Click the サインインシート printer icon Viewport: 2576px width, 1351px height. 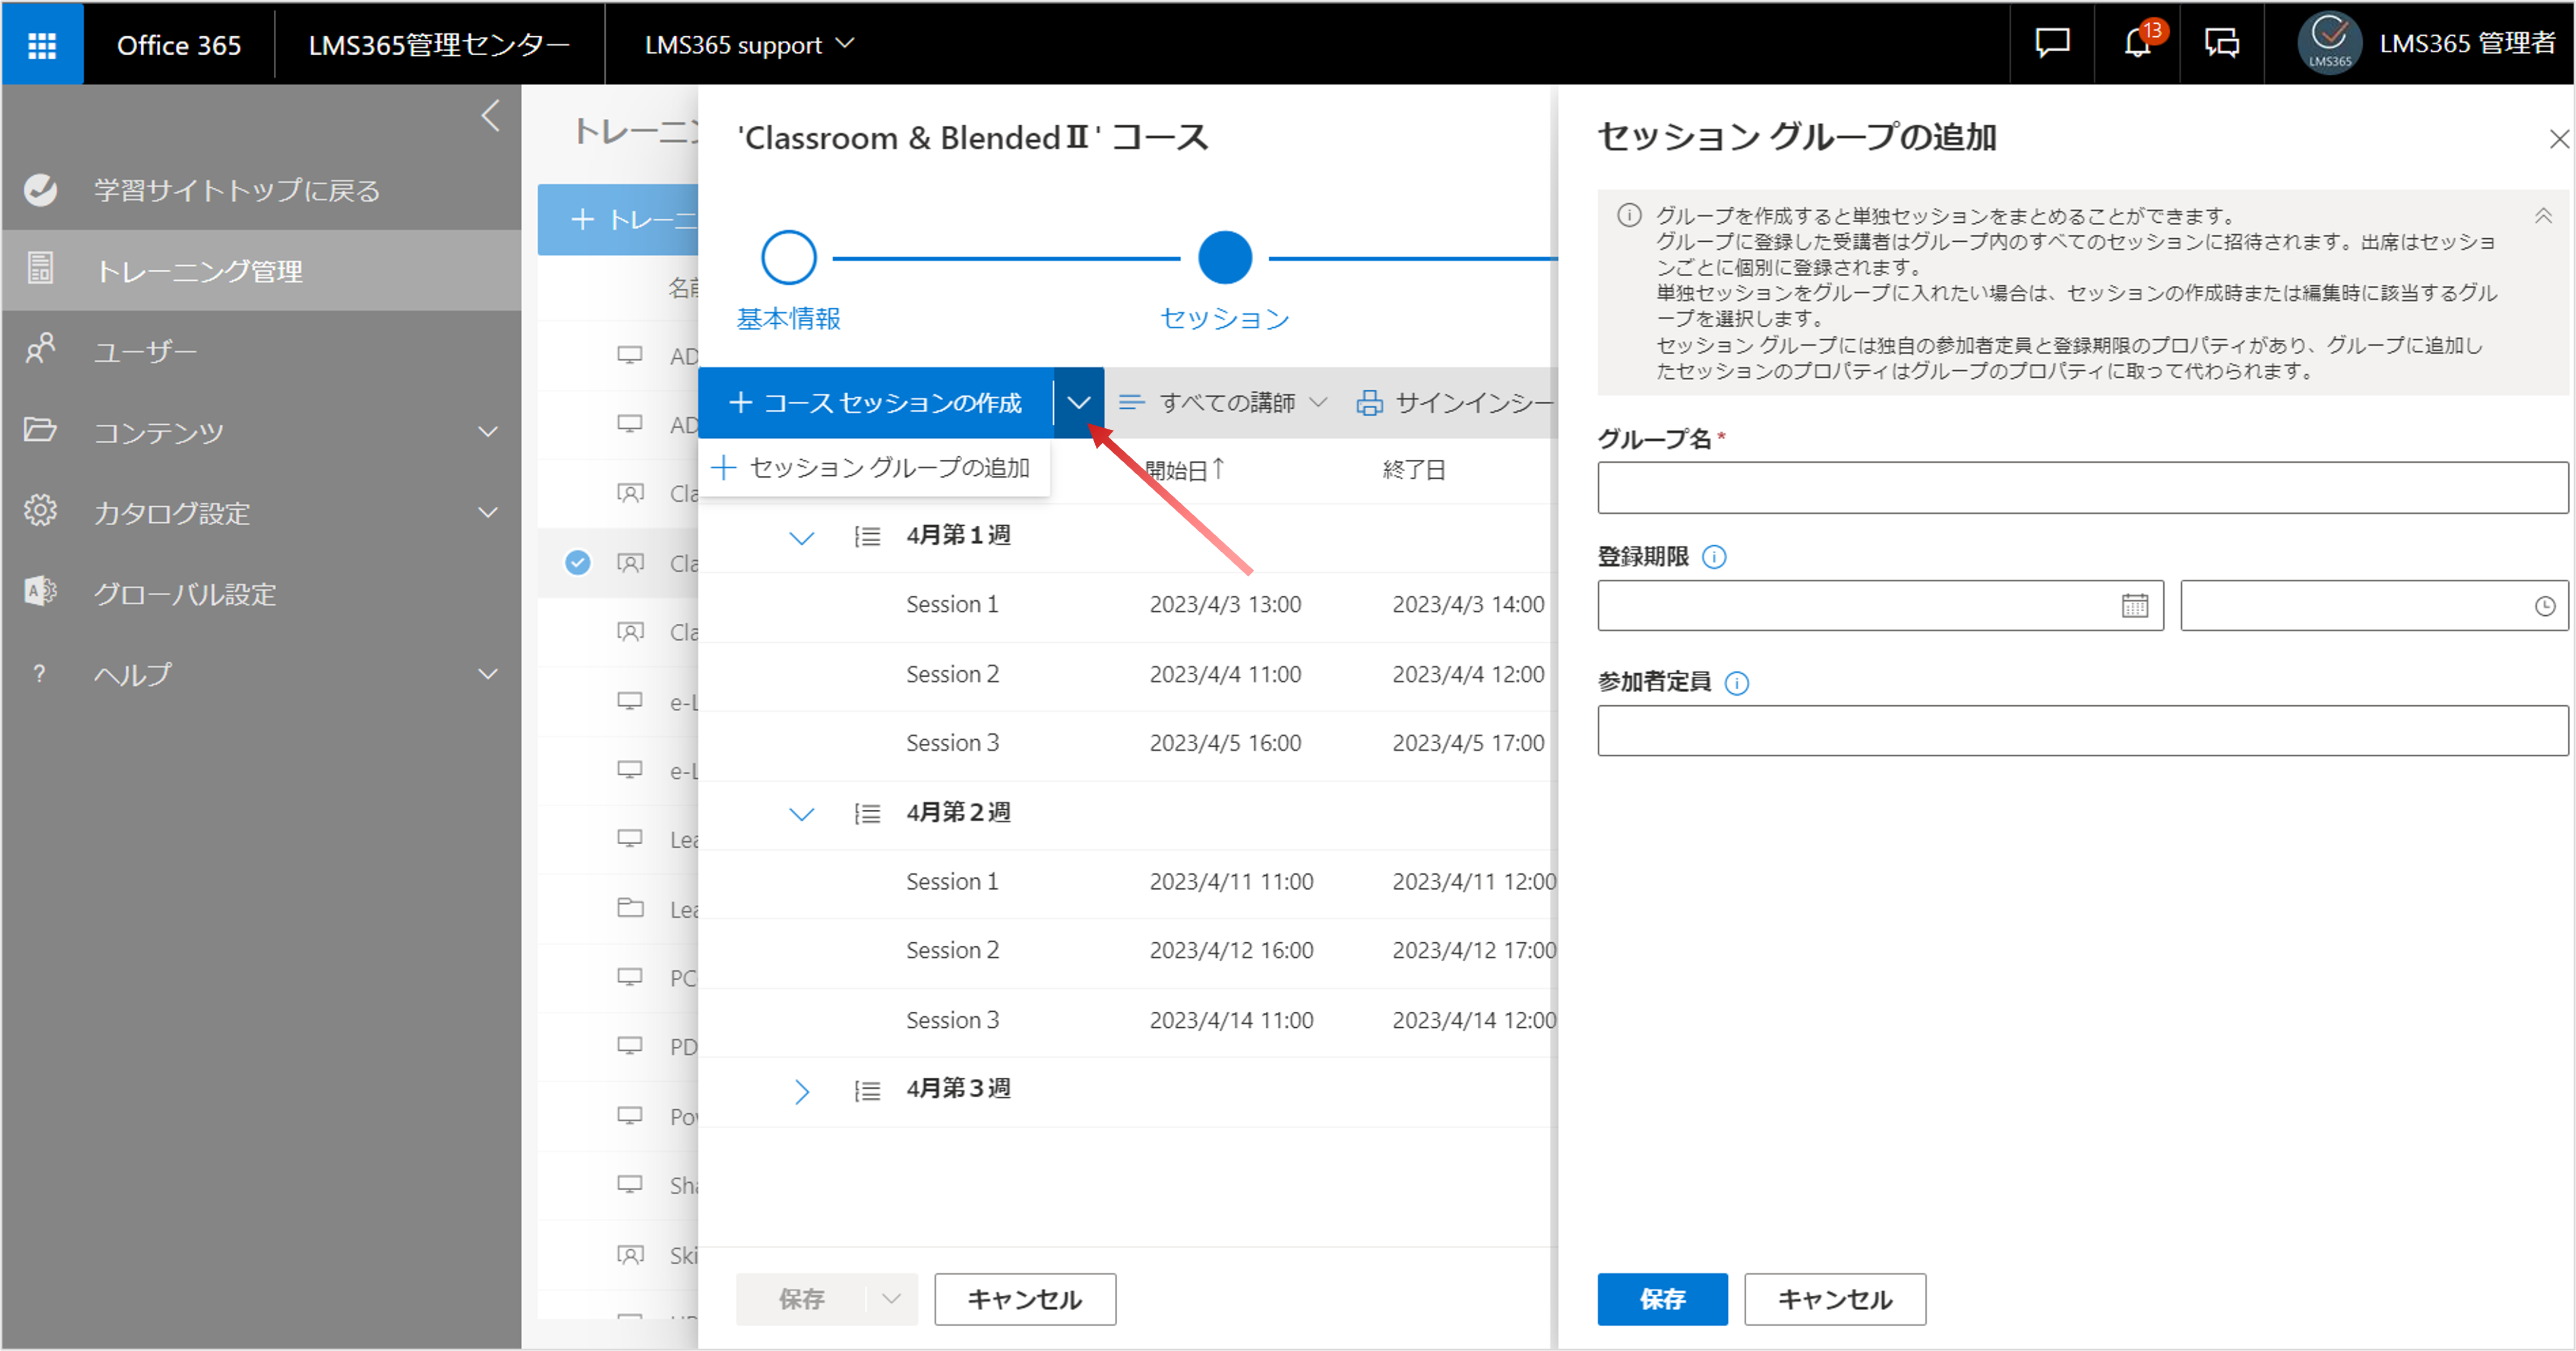1370,402
